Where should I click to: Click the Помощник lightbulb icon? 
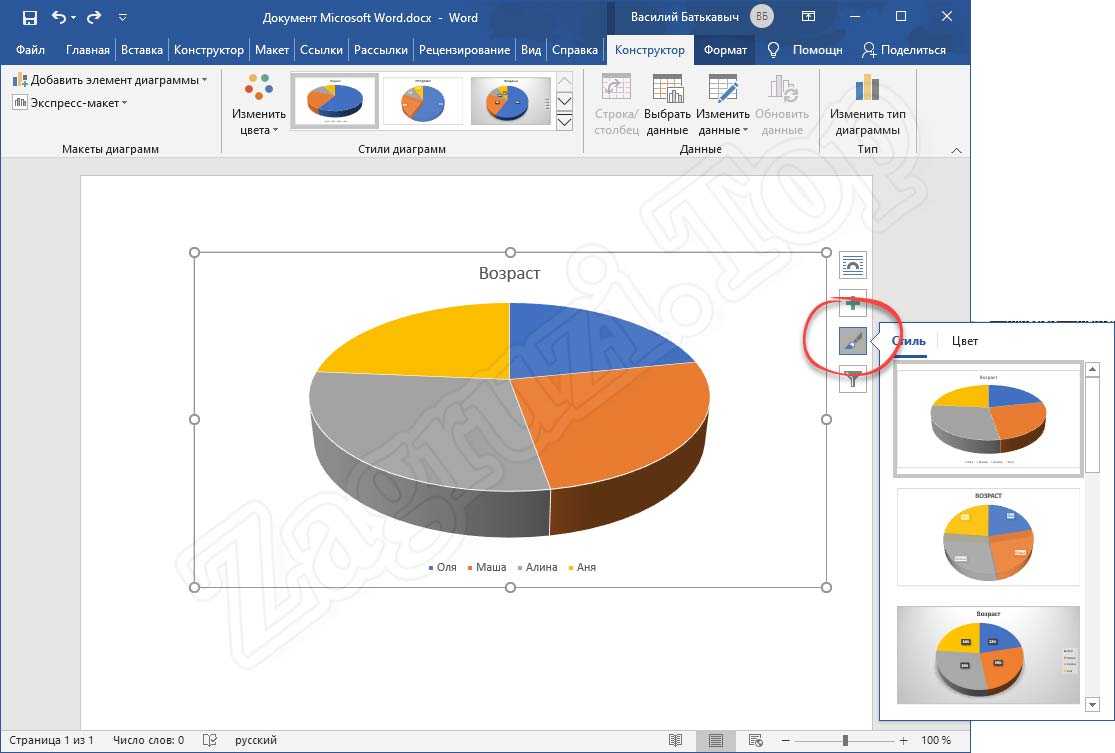773,50
